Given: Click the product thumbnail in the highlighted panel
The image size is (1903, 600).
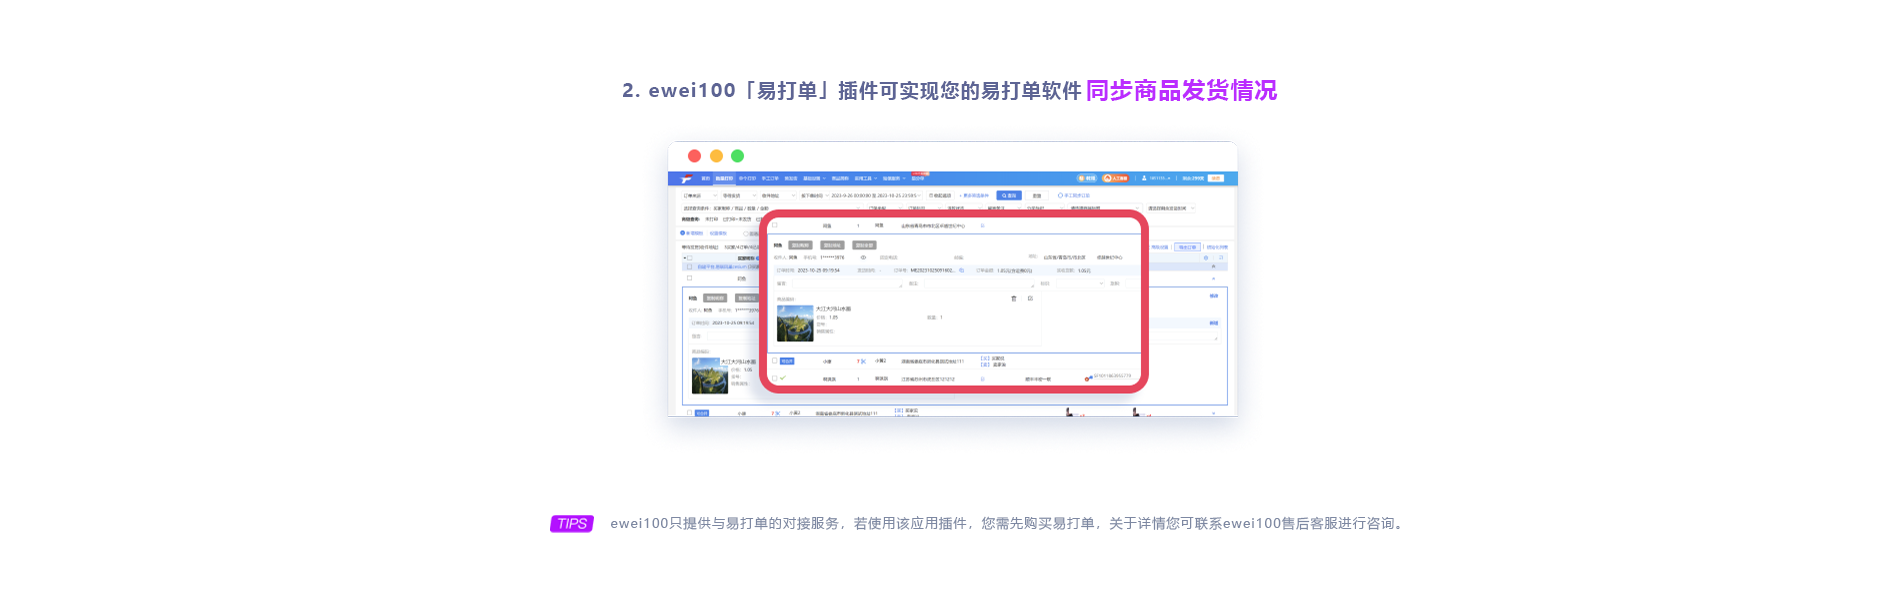Looking at the screenshot, I should click(795, 324).
